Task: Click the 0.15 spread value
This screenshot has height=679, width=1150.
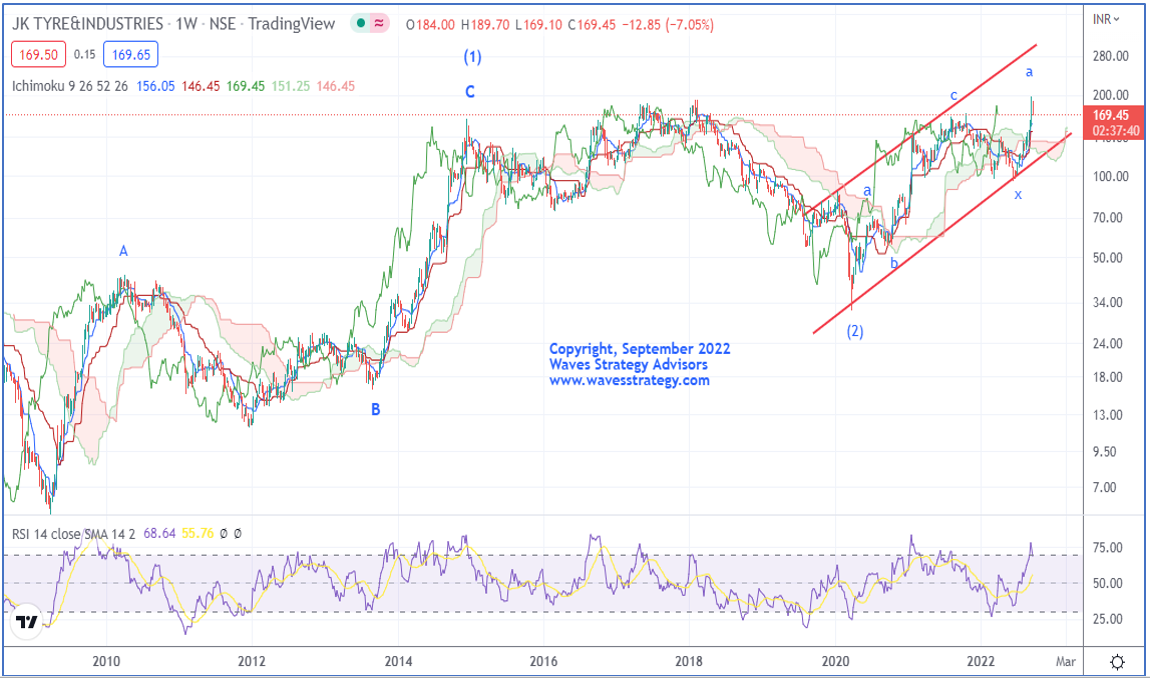Action: (x=84, y=54)
